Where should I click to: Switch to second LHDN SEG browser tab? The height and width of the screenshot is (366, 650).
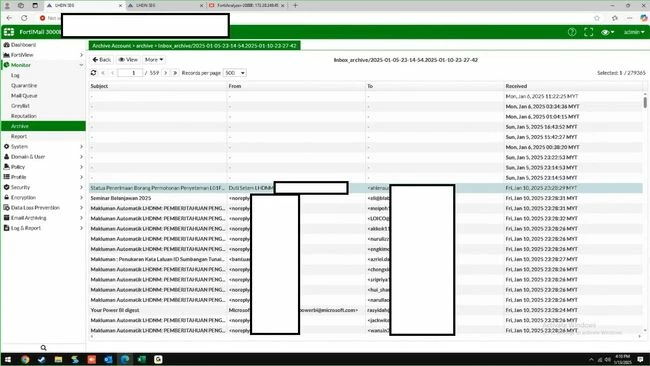(165, 5)
